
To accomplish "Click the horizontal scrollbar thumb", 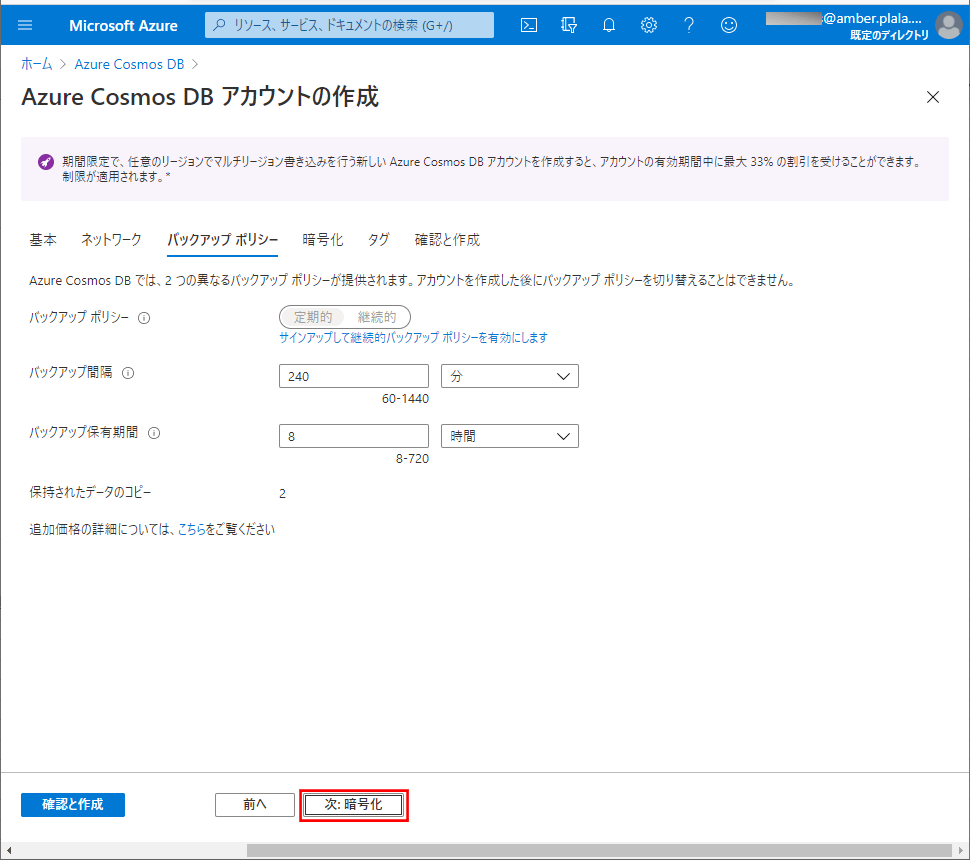I will click(599, 851).
